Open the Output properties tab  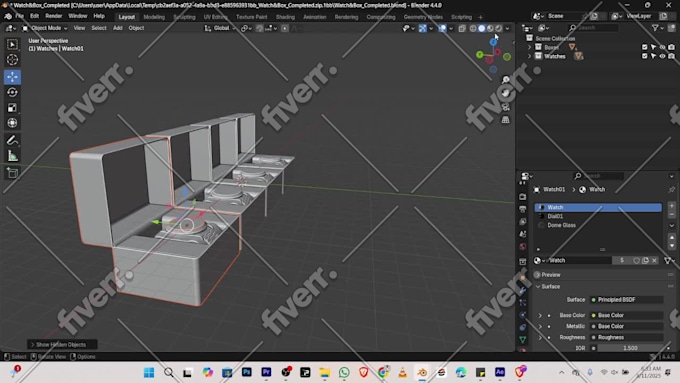pos(523,209)
